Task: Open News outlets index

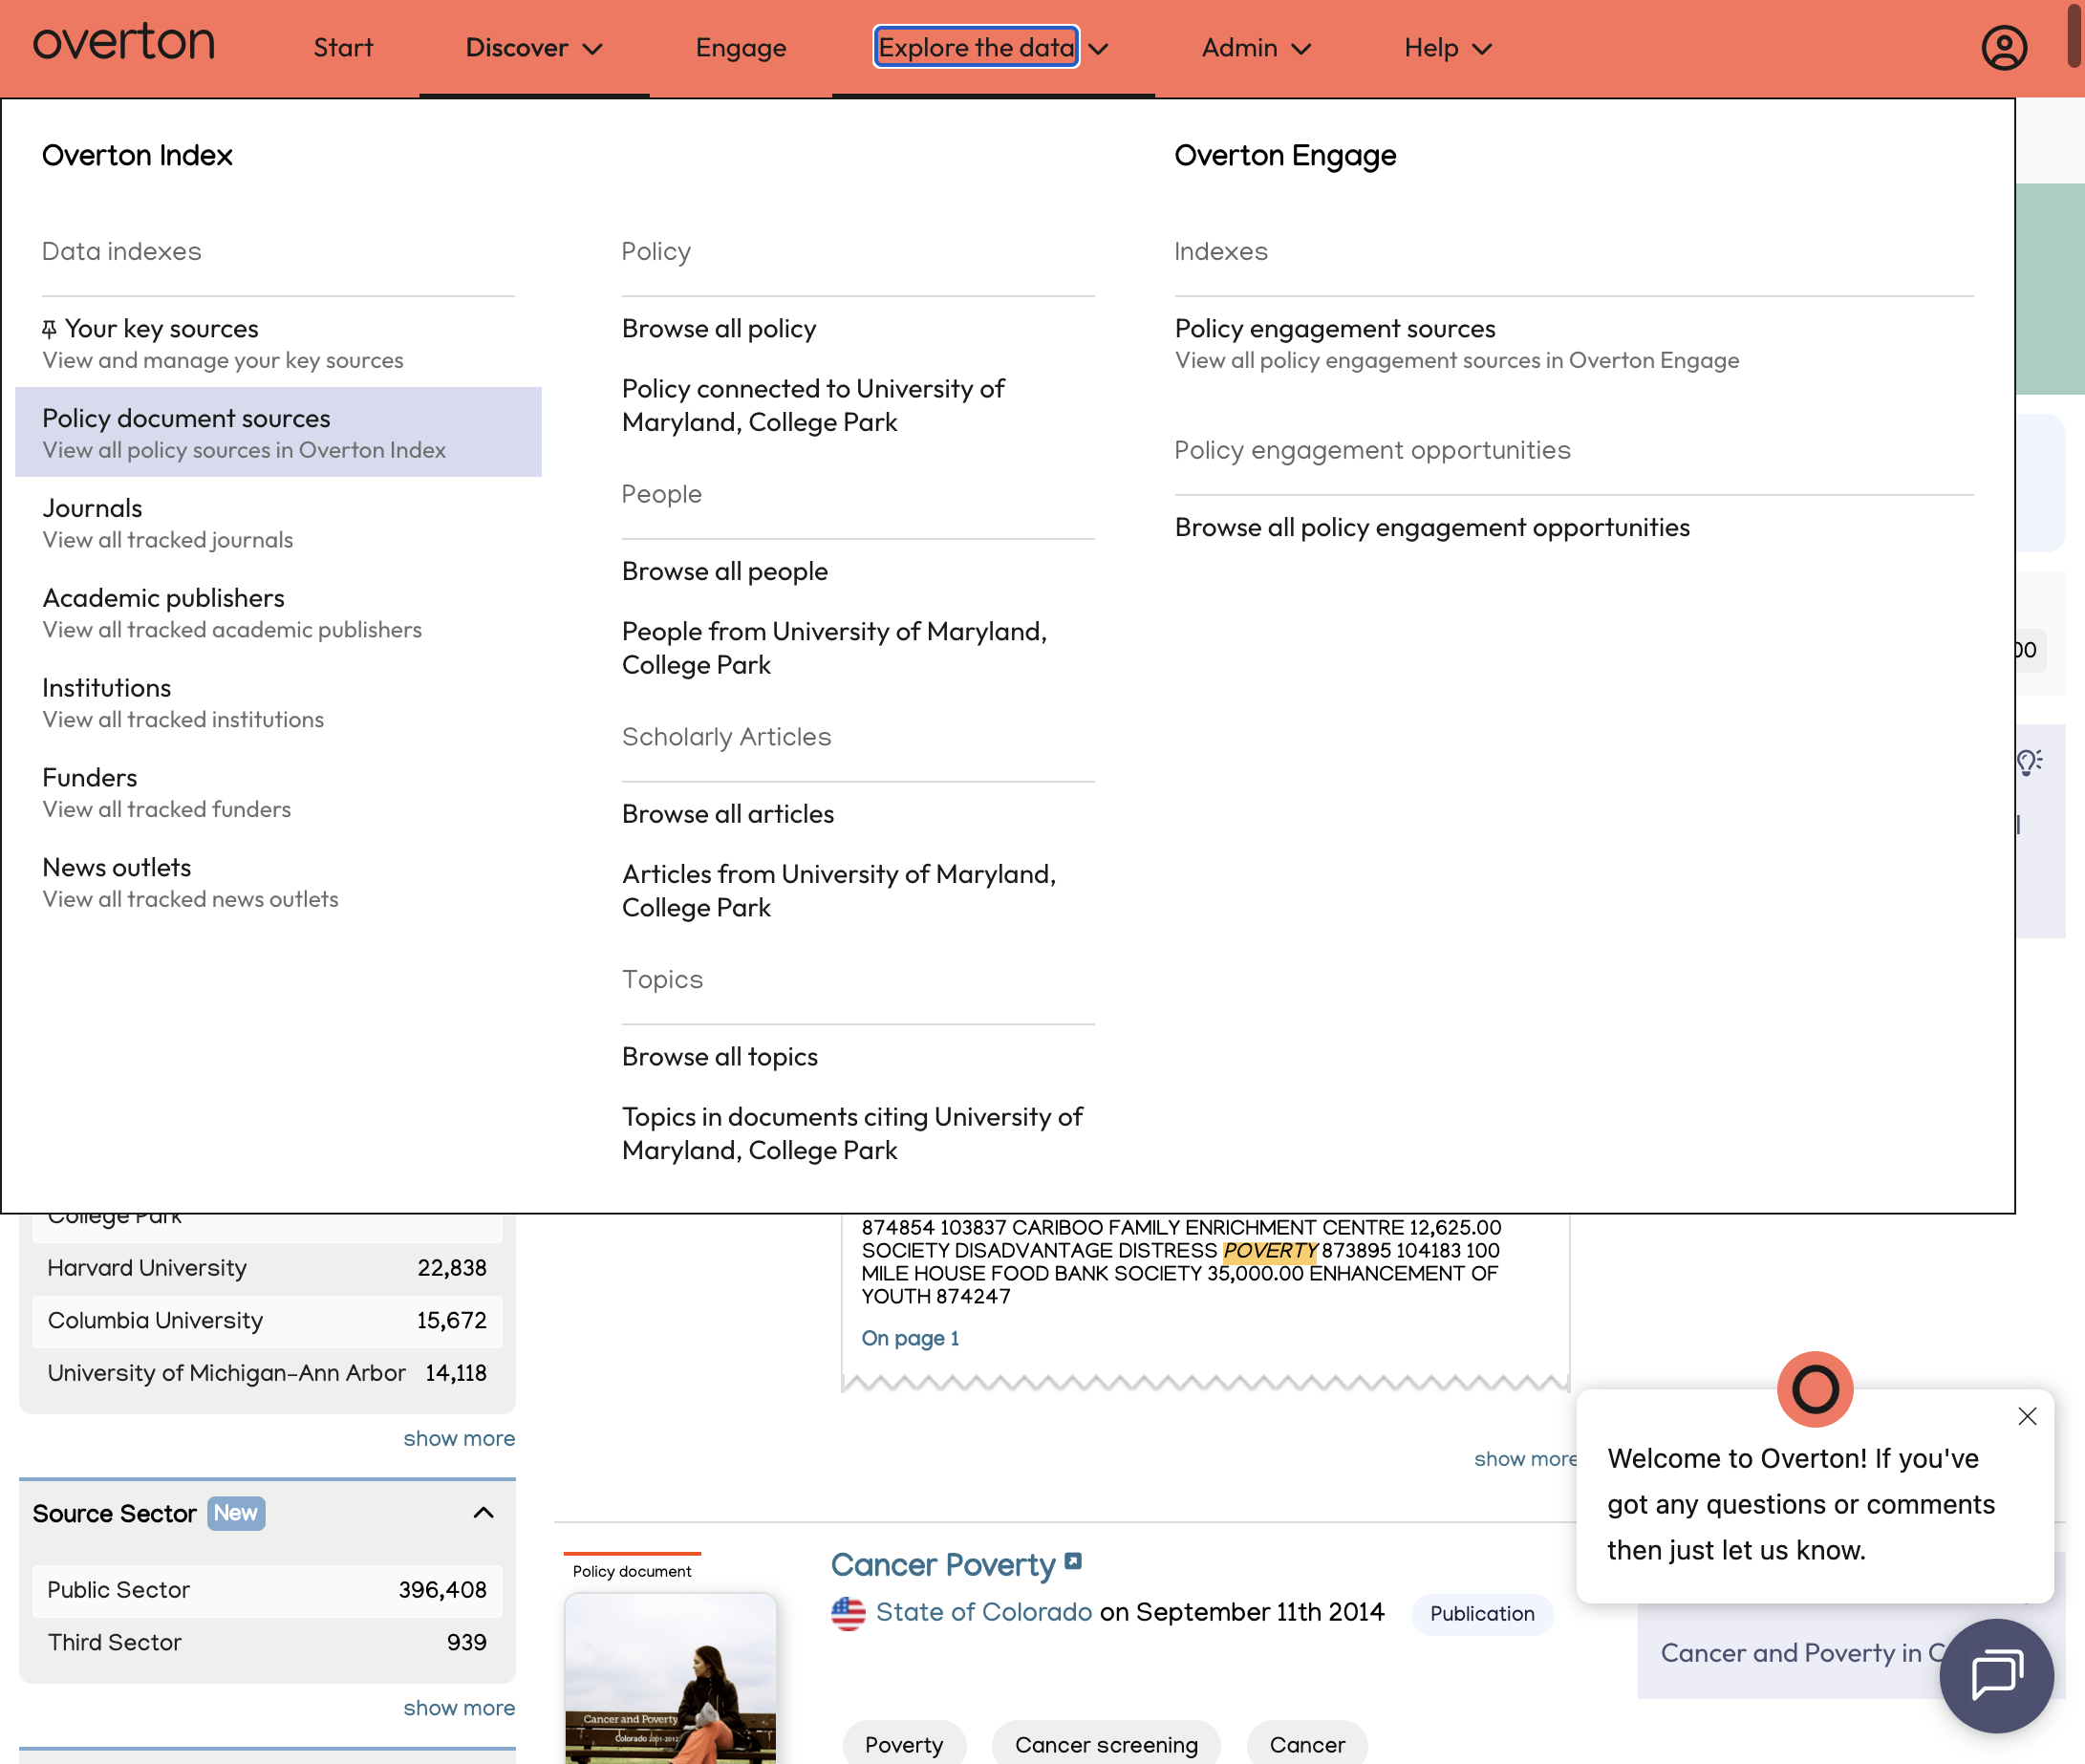Action: pyautogui.click(x=278, y=882)
